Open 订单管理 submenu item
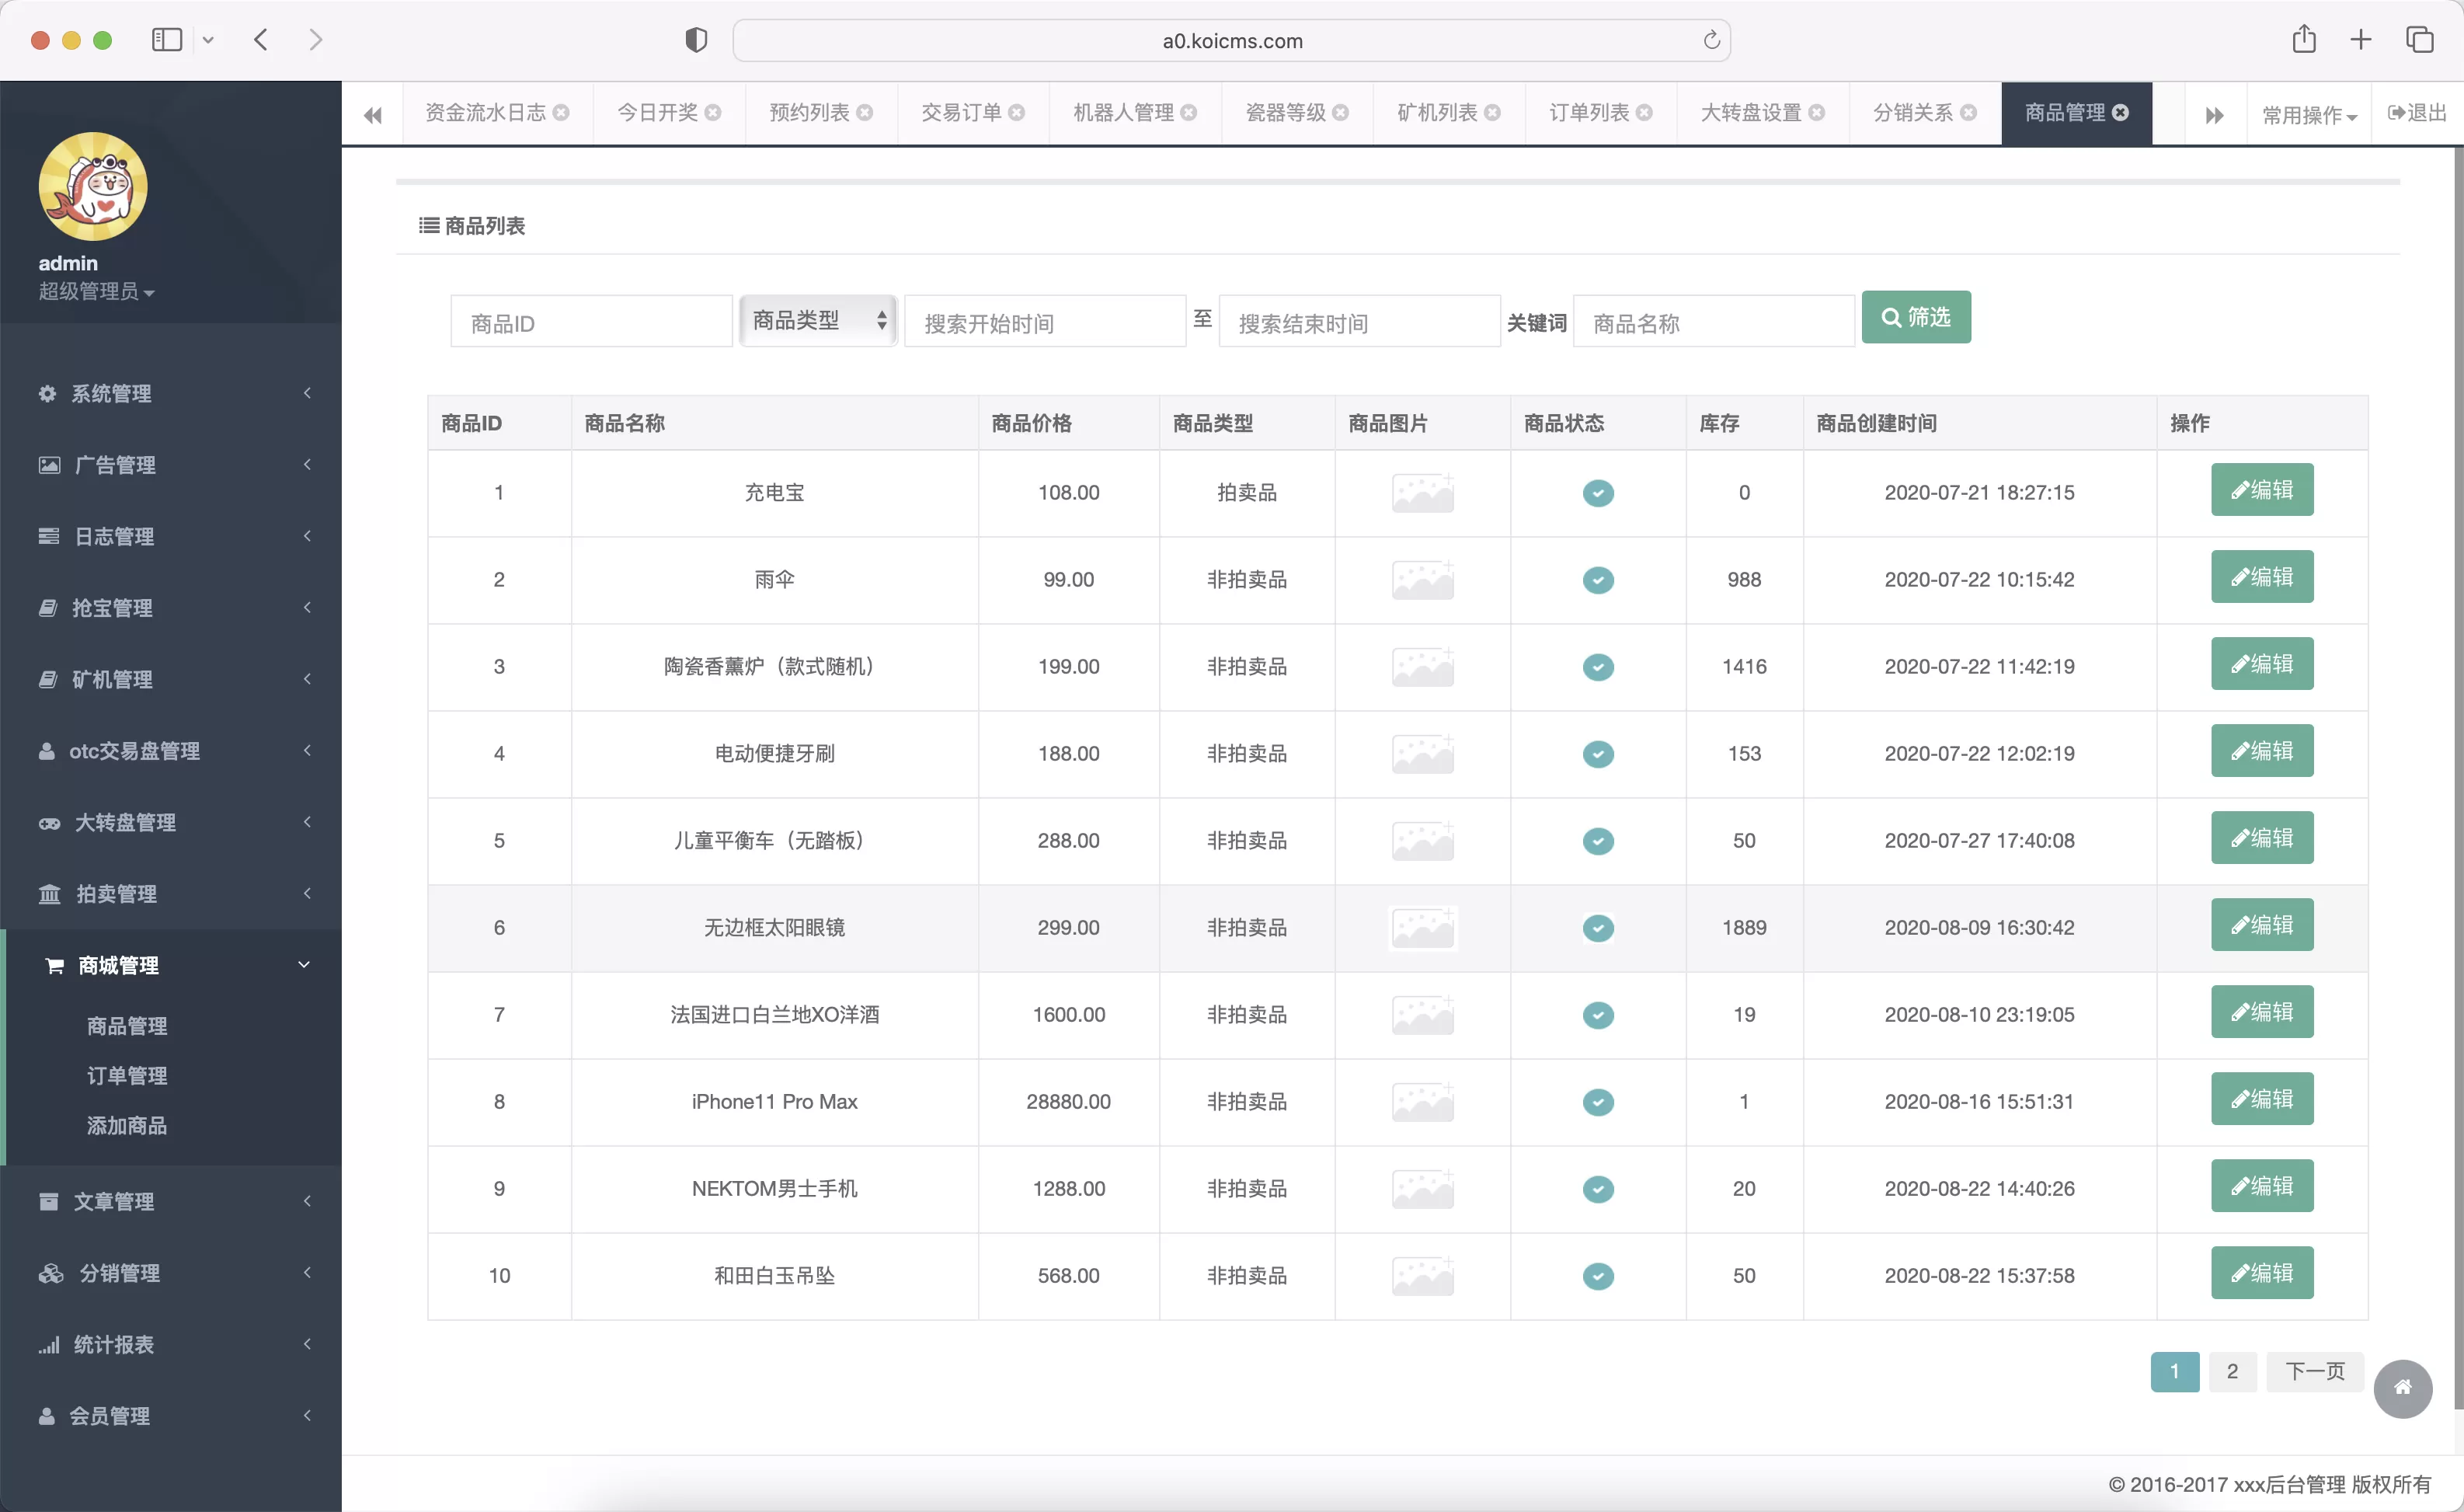This screenshot has width=2464, height=1512. pos(127,1076)
